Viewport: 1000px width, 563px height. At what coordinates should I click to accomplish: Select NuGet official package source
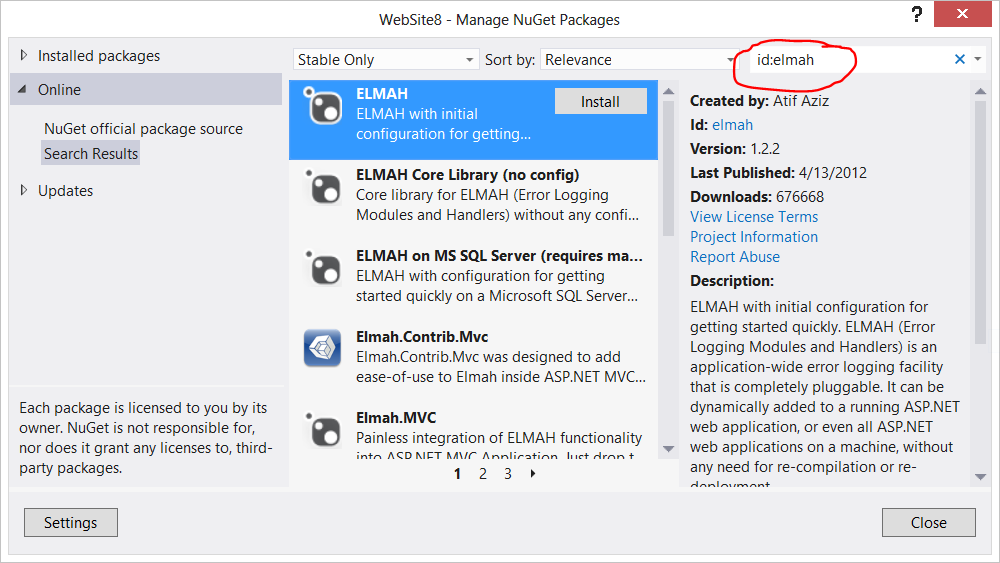click(143, 129)
